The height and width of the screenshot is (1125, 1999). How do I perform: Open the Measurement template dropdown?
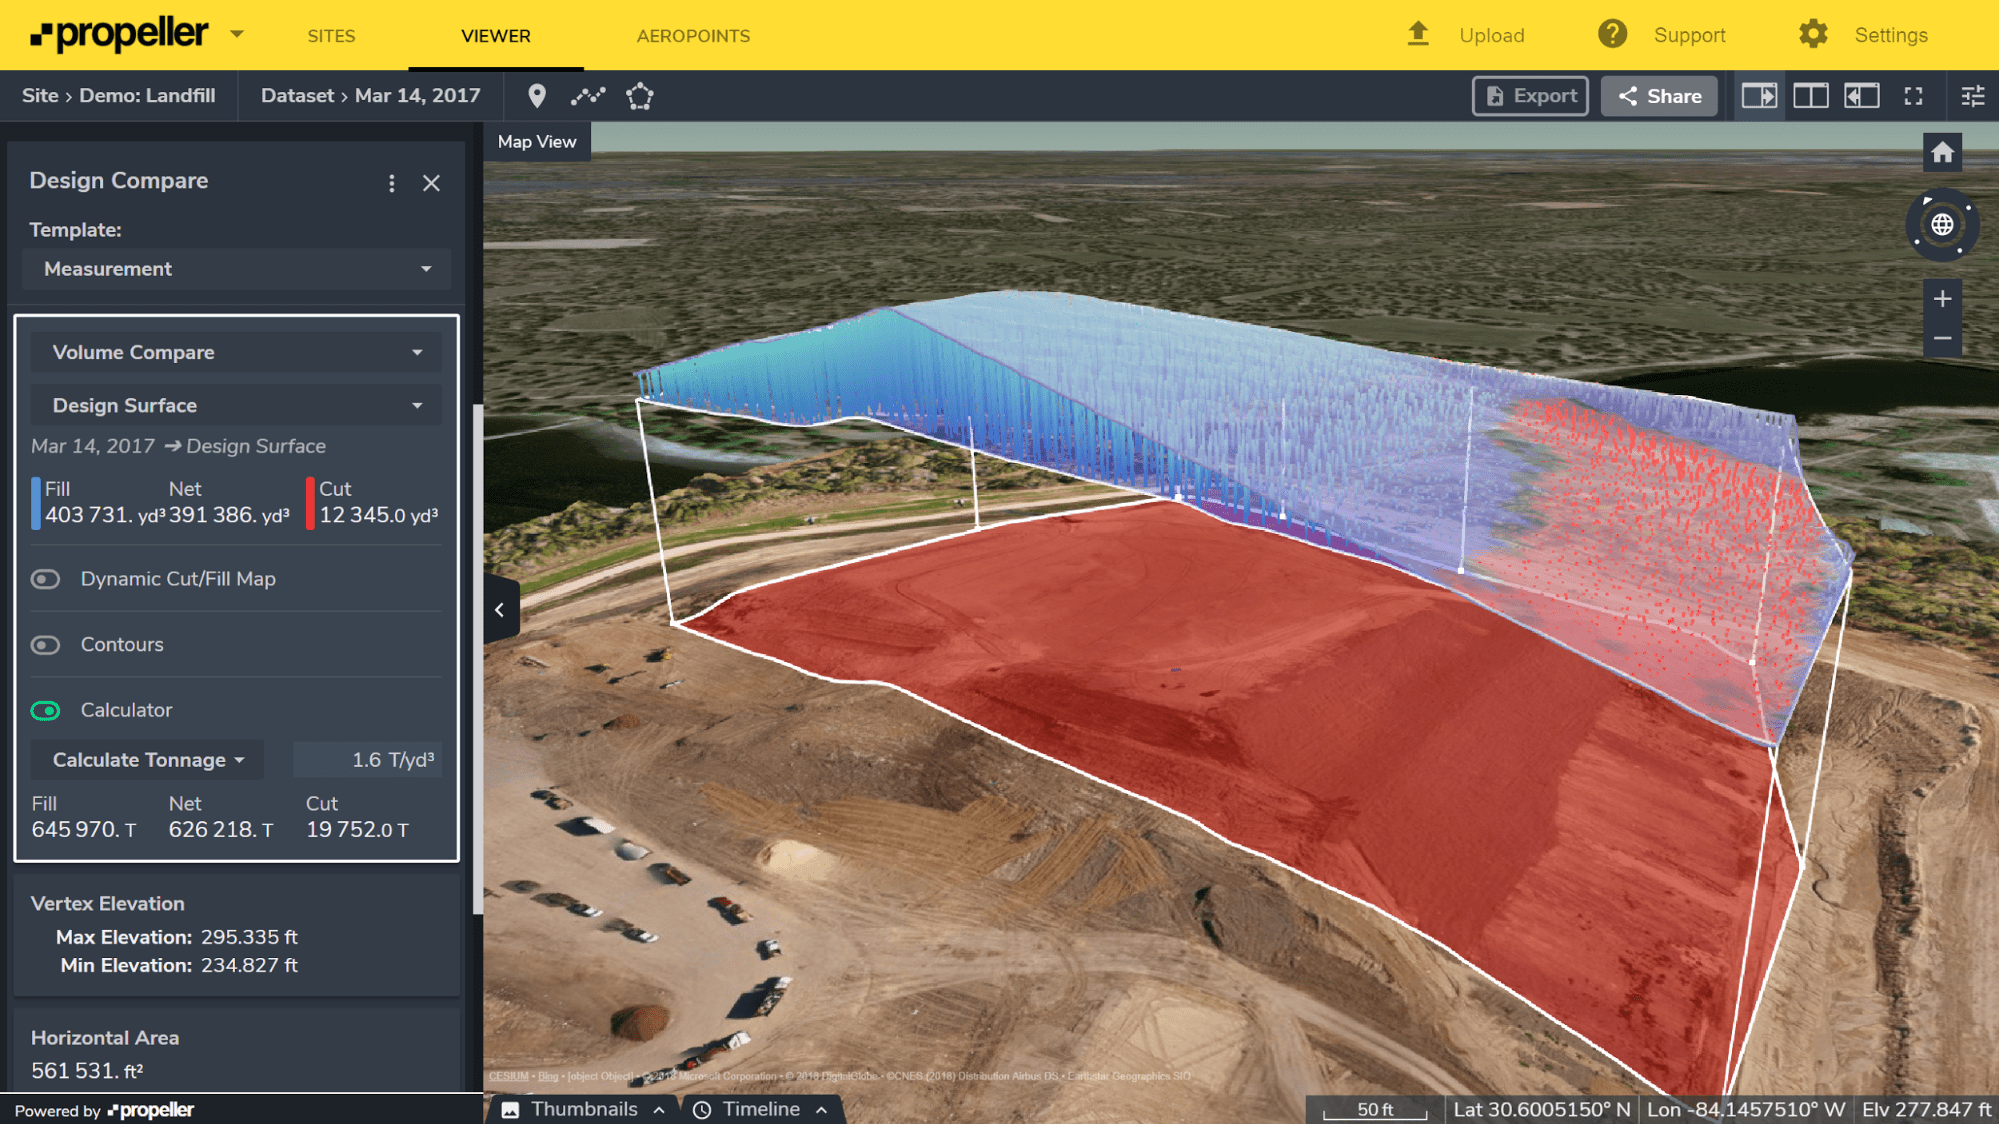[236, 268]
